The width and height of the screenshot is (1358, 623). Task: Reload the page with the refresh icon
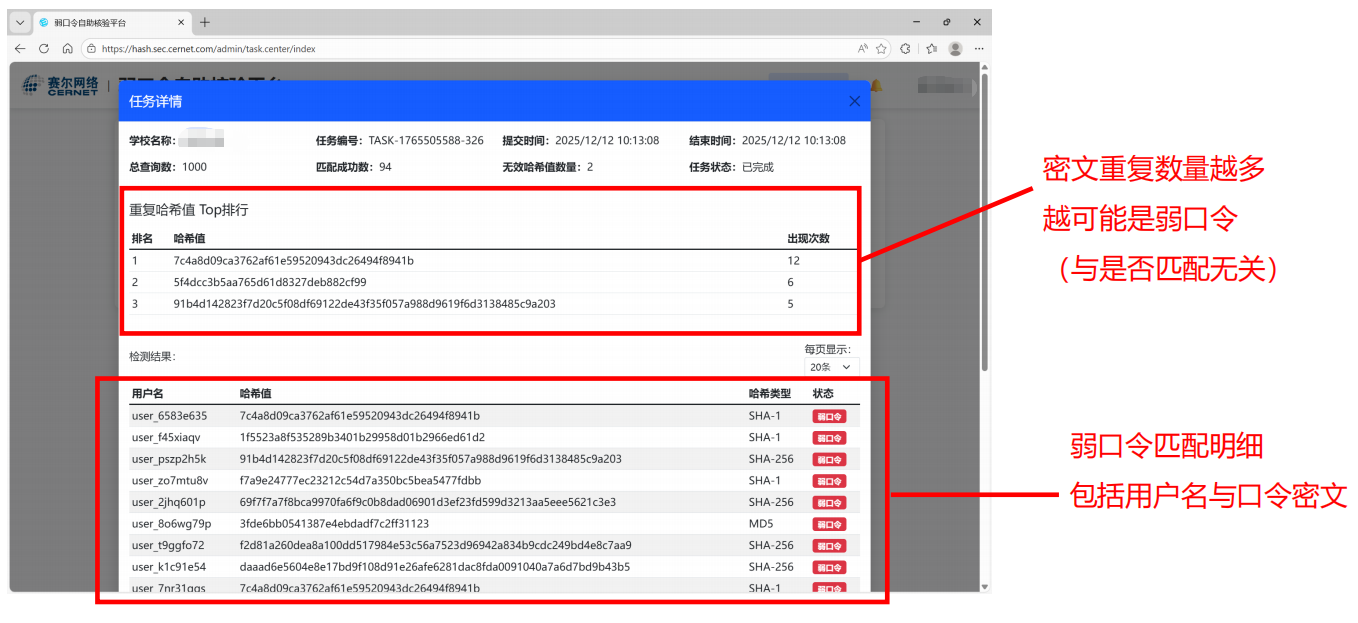[x=44, y=48]
